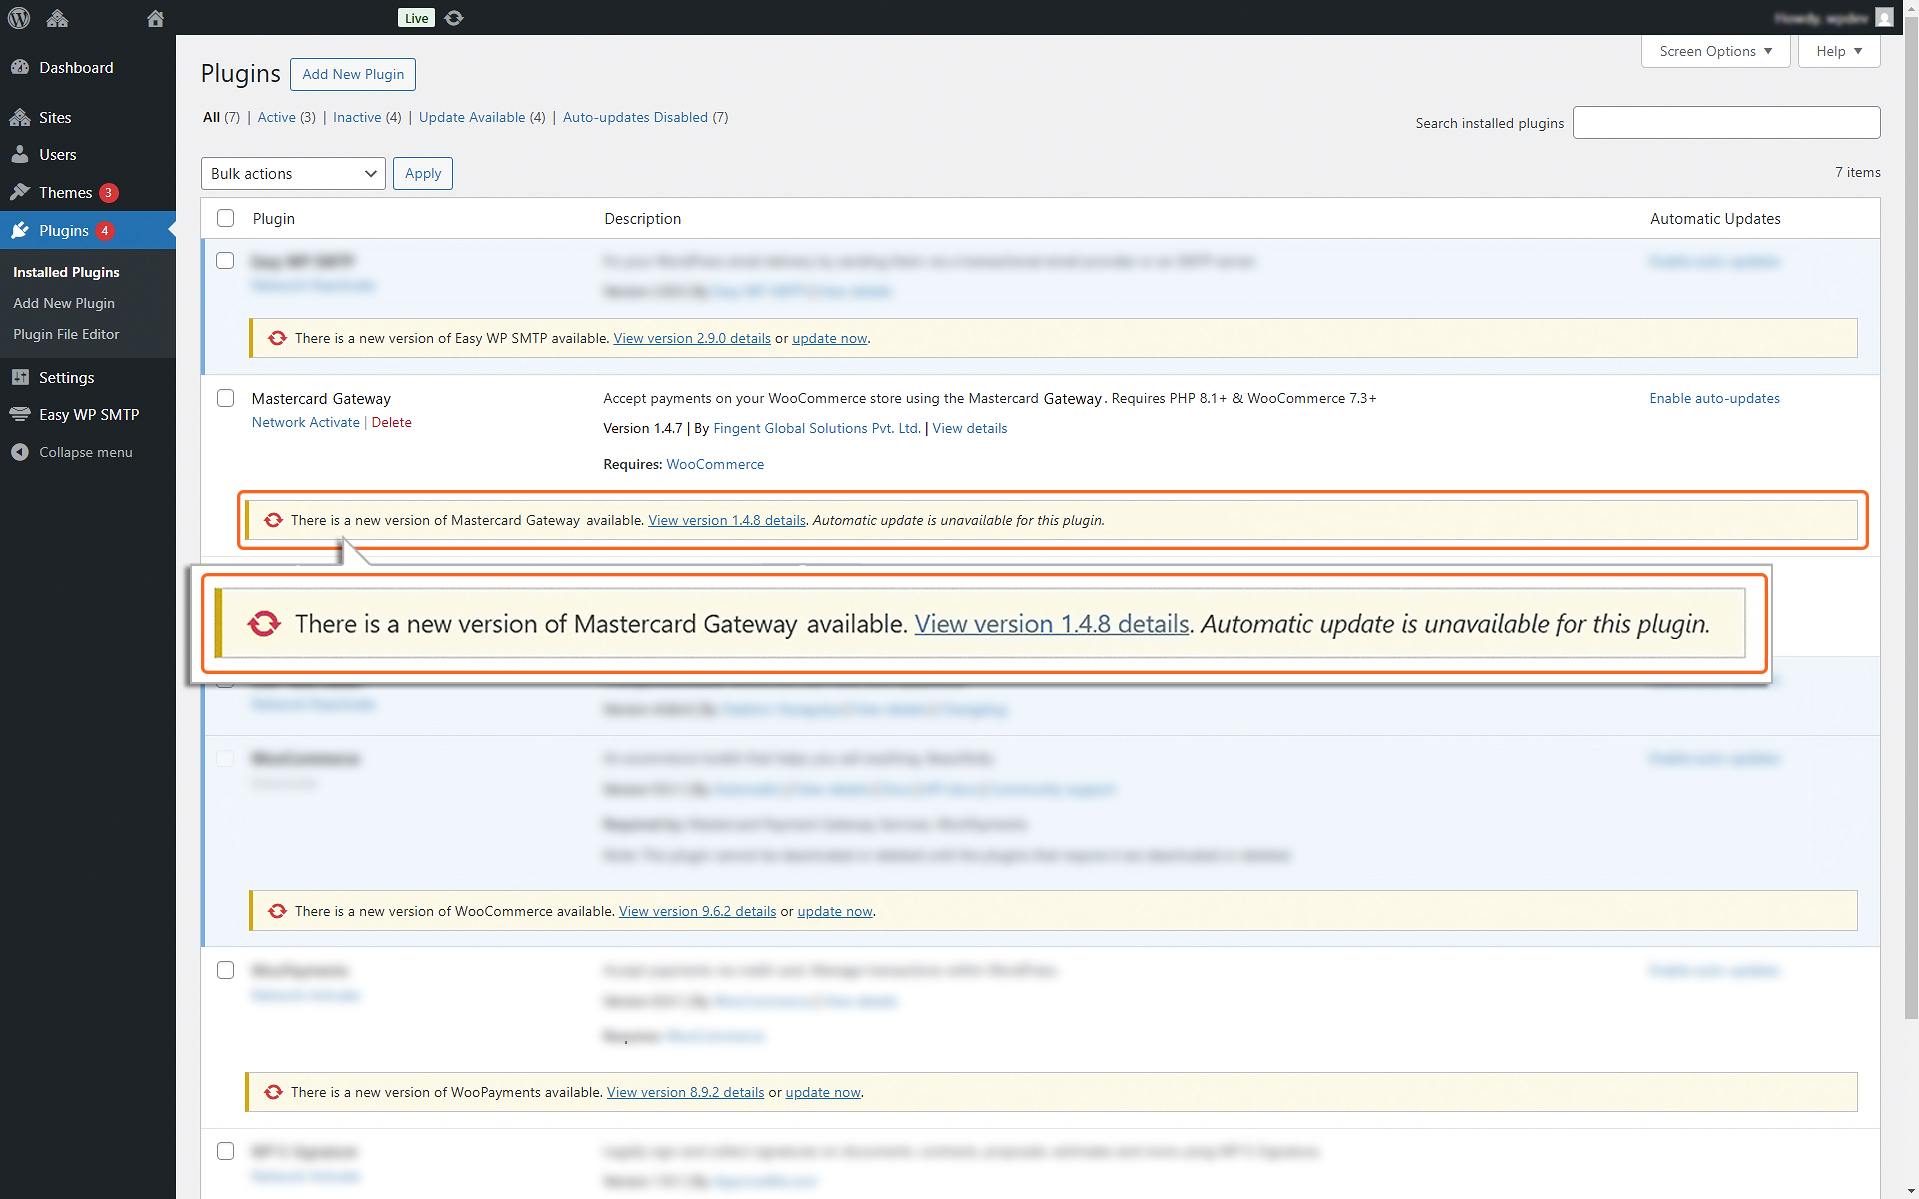This screenshot has height=1199, width=1919.
Task: Toggle the select-all plugins checkbox
Action: pos(226,218)
